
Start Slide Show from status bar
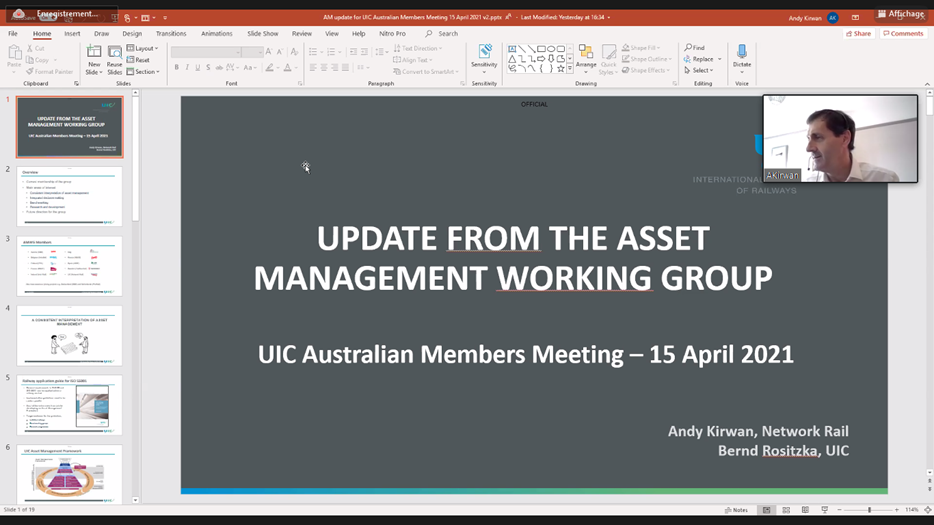pos(824,510)
